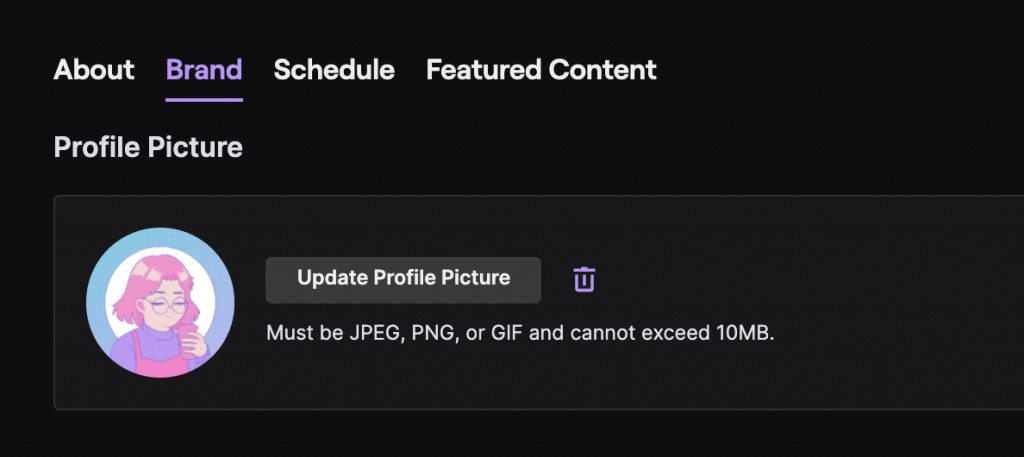Click the JPEG, PNG, GIF file requirement text
This screenshot has width=1024, height=457.
click(520, 334)
